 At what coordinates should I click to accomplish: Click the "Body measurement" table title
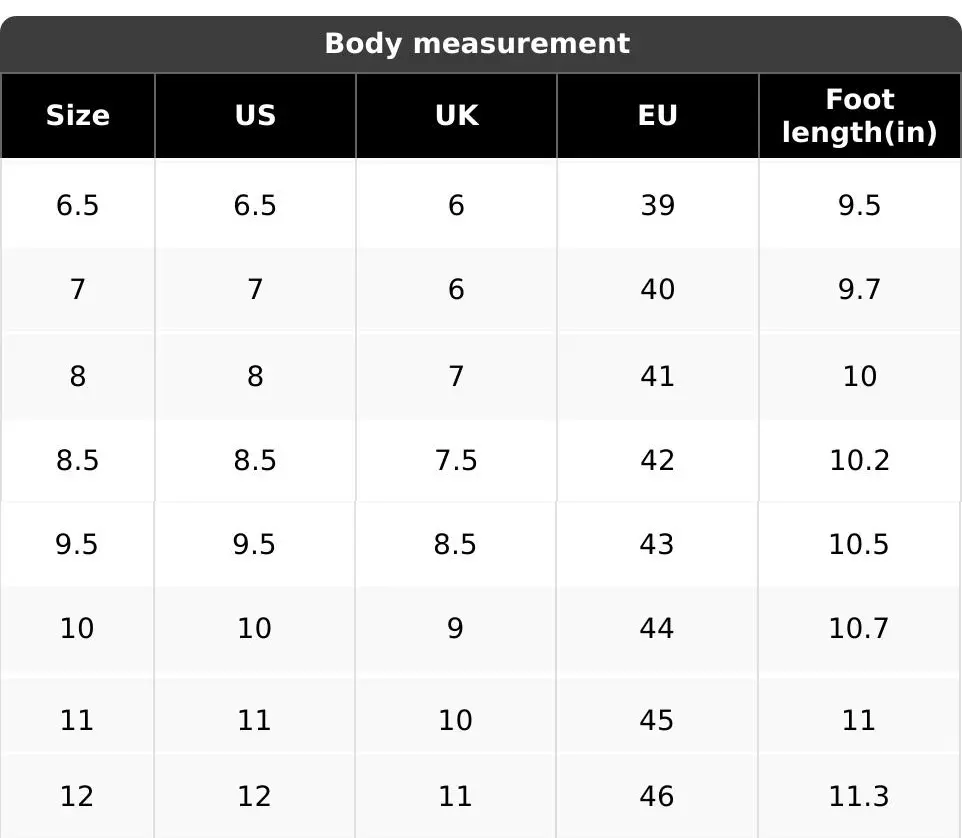[477, 44]
